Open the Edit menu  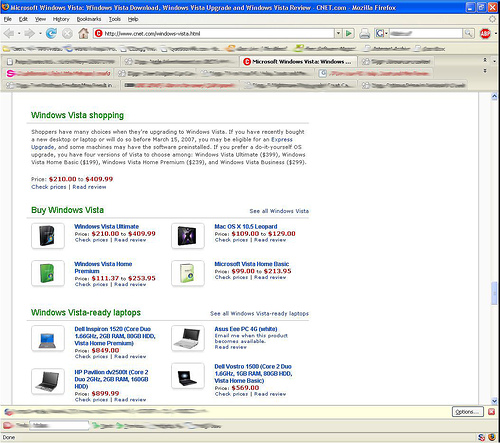23,19
